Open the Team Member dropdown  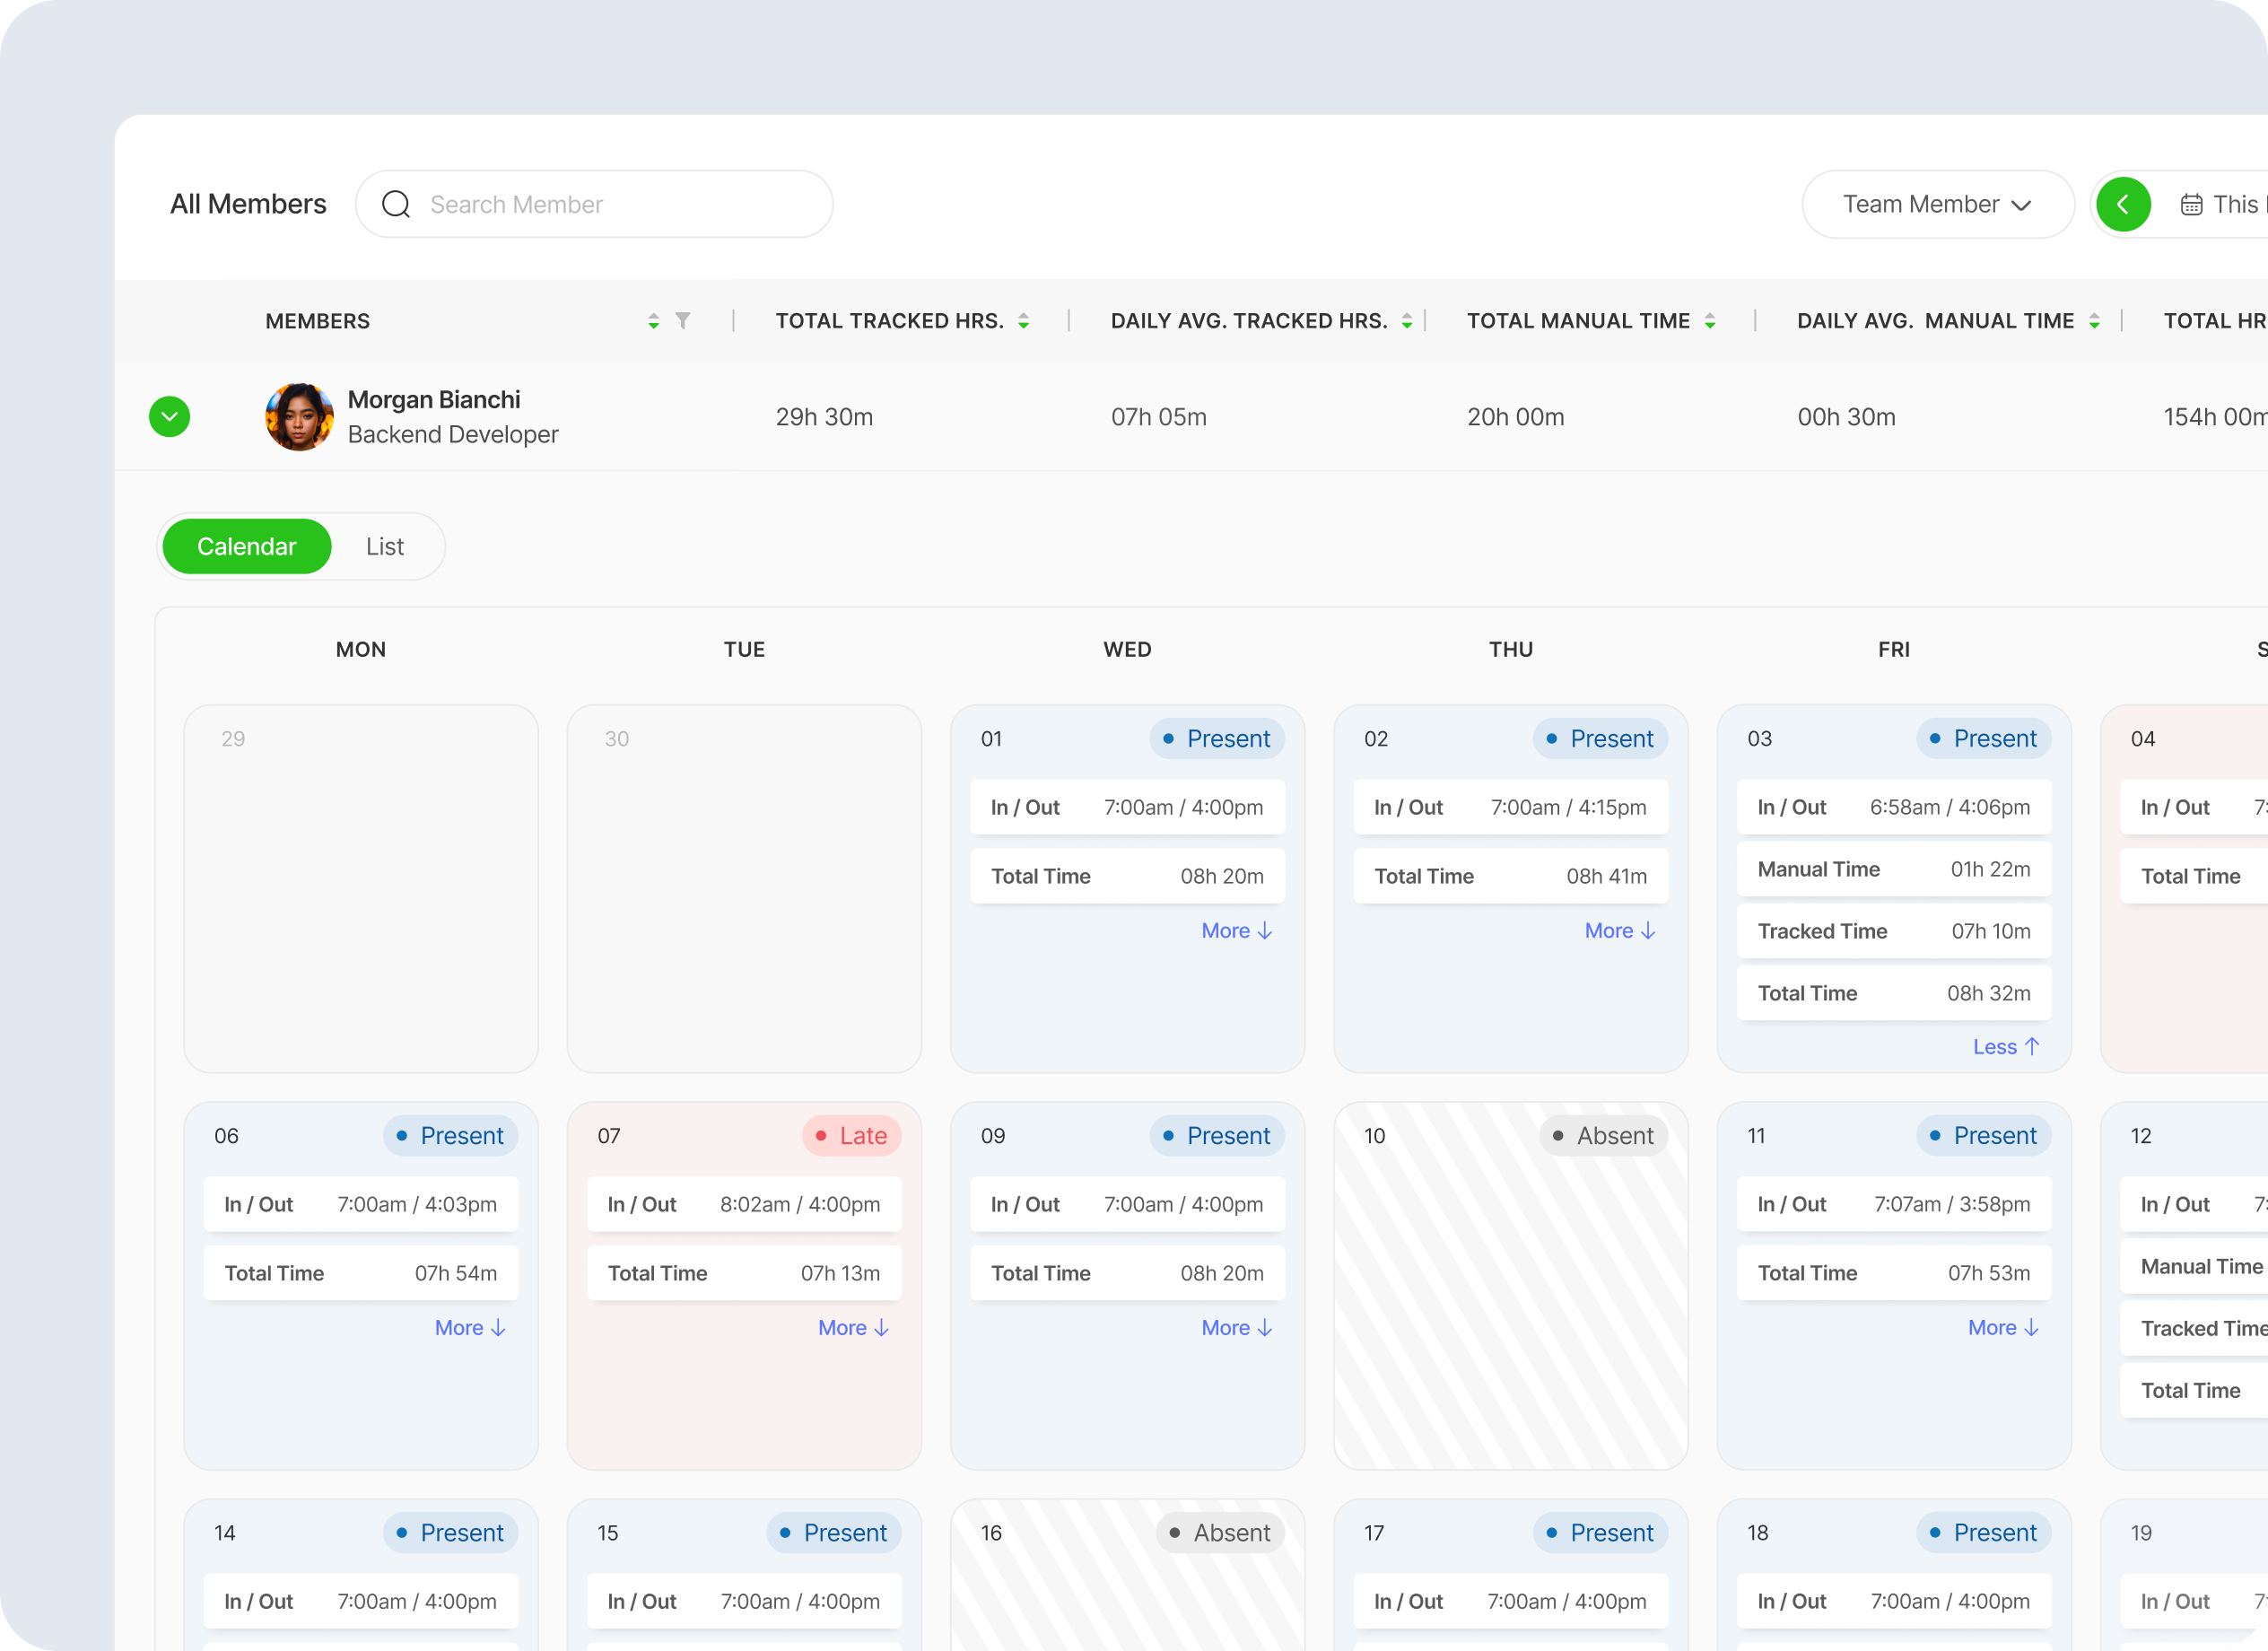pos(1936,204)
